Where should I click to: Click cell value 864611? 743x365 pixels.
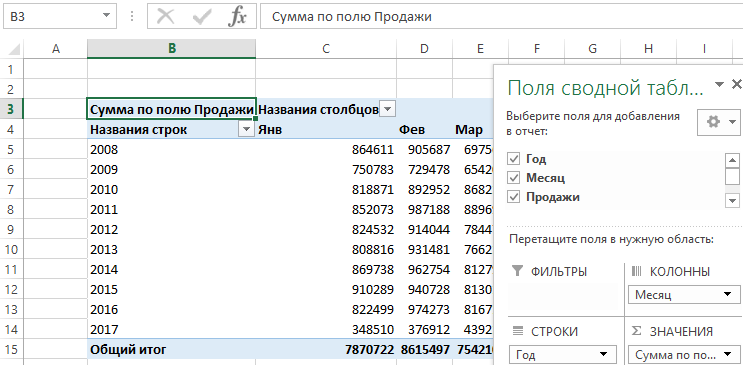(x=326, y=150)
